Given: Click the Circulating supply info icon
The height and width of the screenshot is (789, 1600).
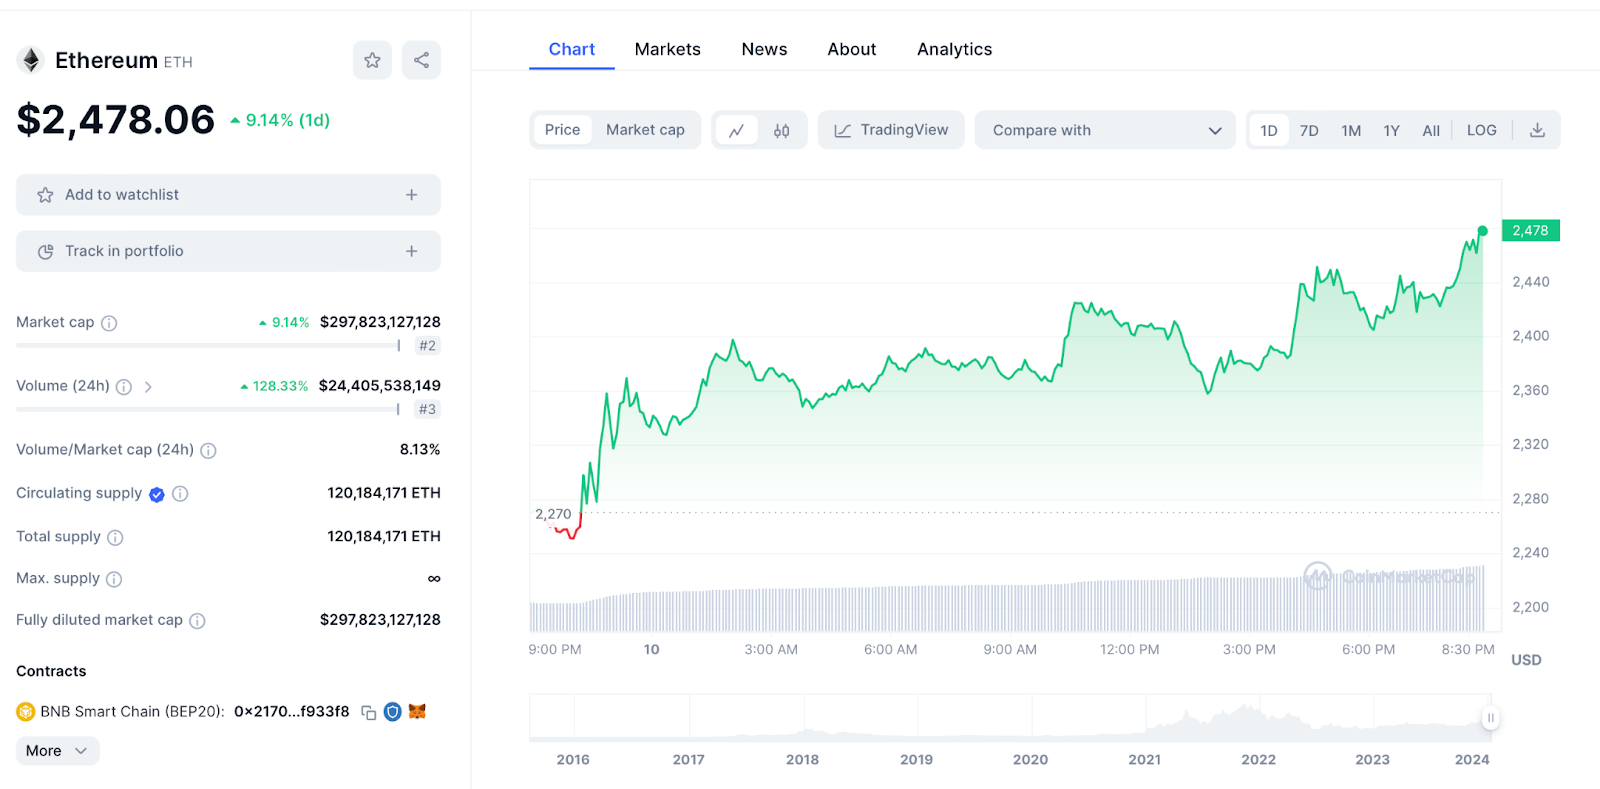Looking at the screenshot, I should coord(180,494).
